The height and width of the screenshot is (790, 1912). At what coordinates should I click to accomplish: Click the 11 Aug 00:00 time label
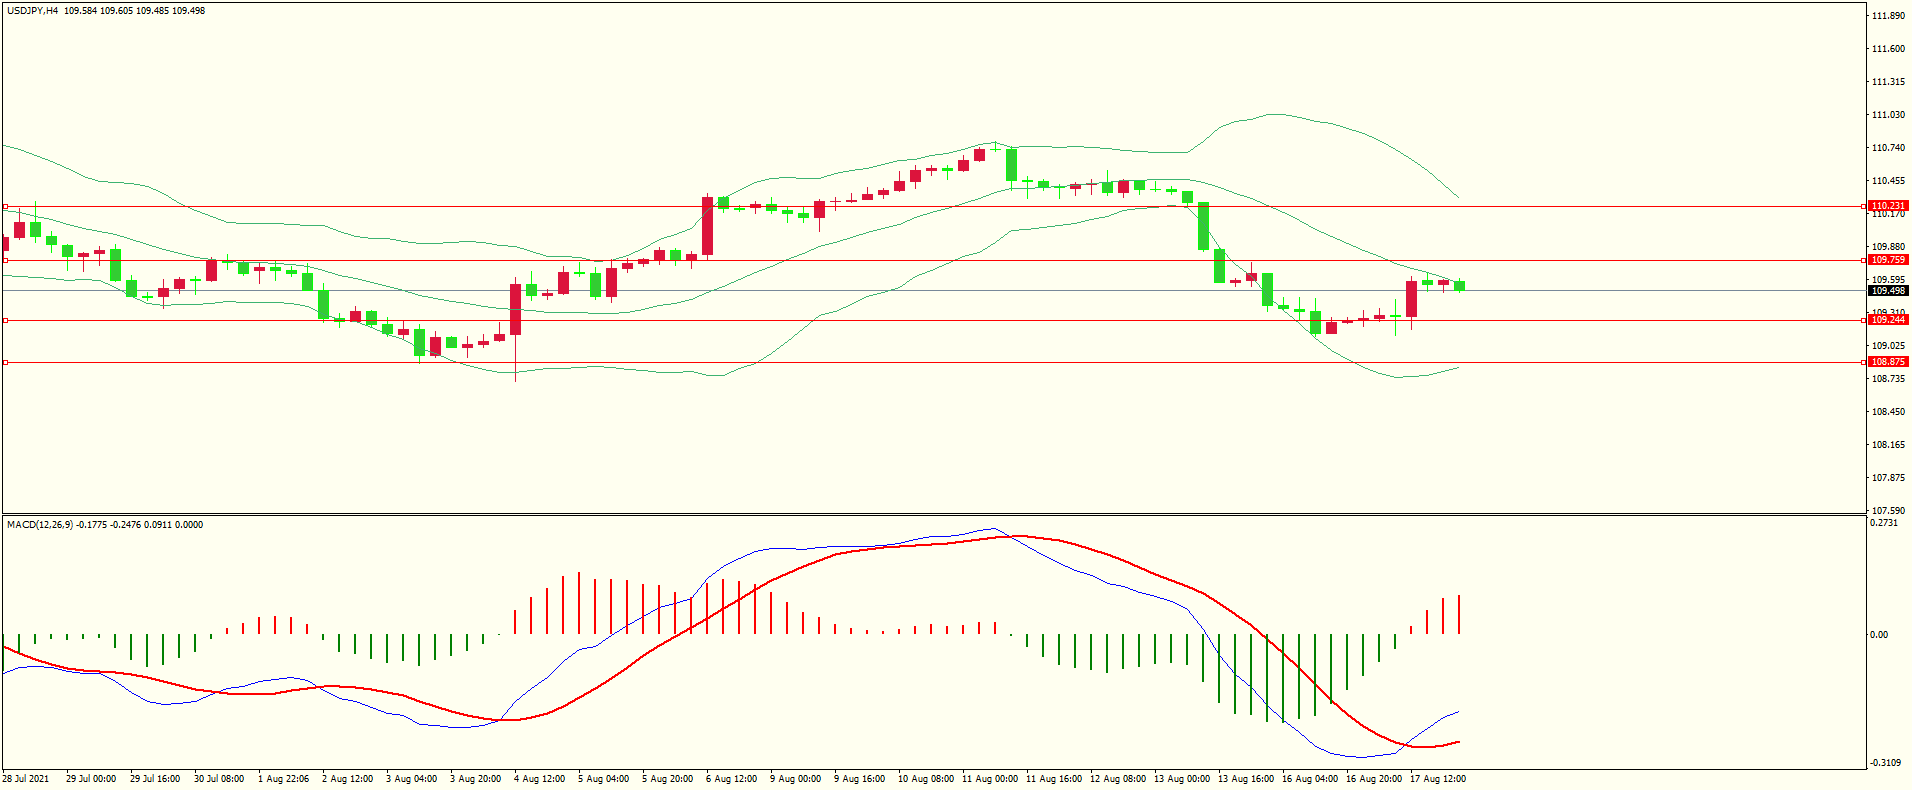click(990, 779)
